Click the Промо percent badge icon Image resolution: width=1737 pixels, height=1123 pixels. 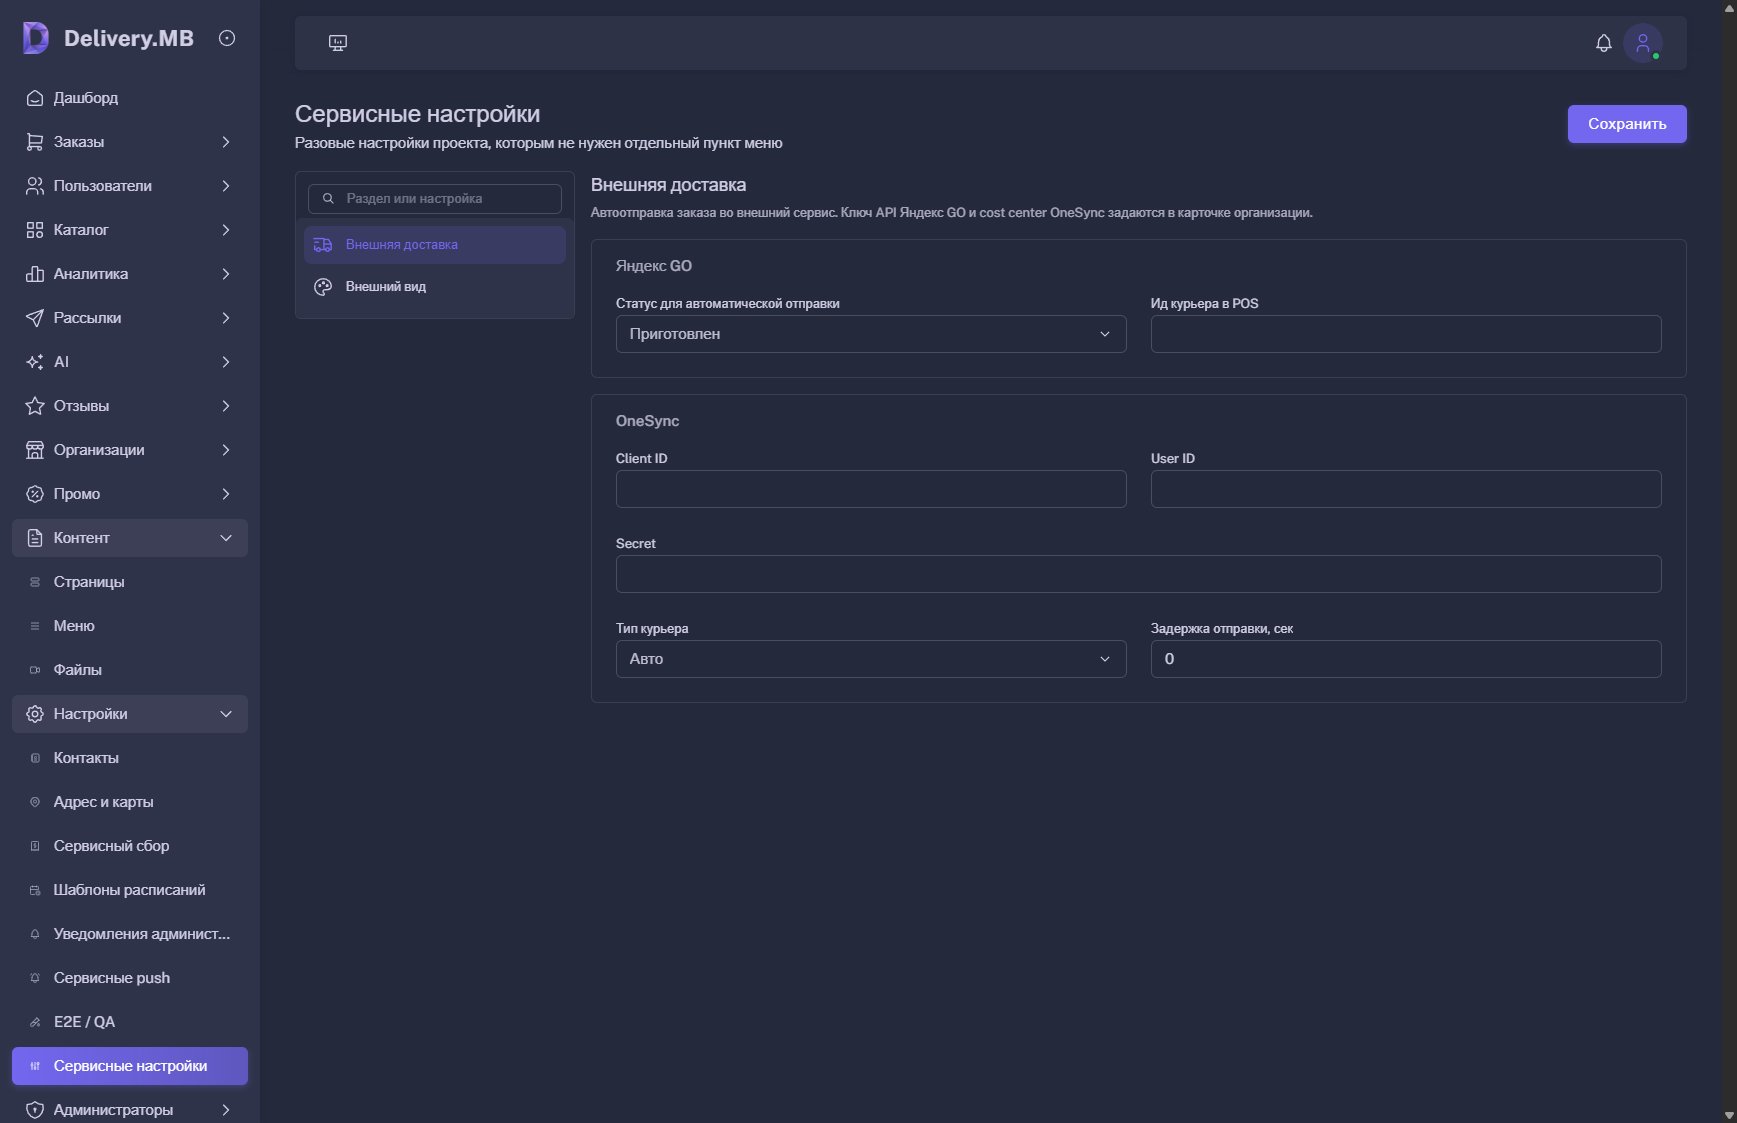tap(35, 494)
